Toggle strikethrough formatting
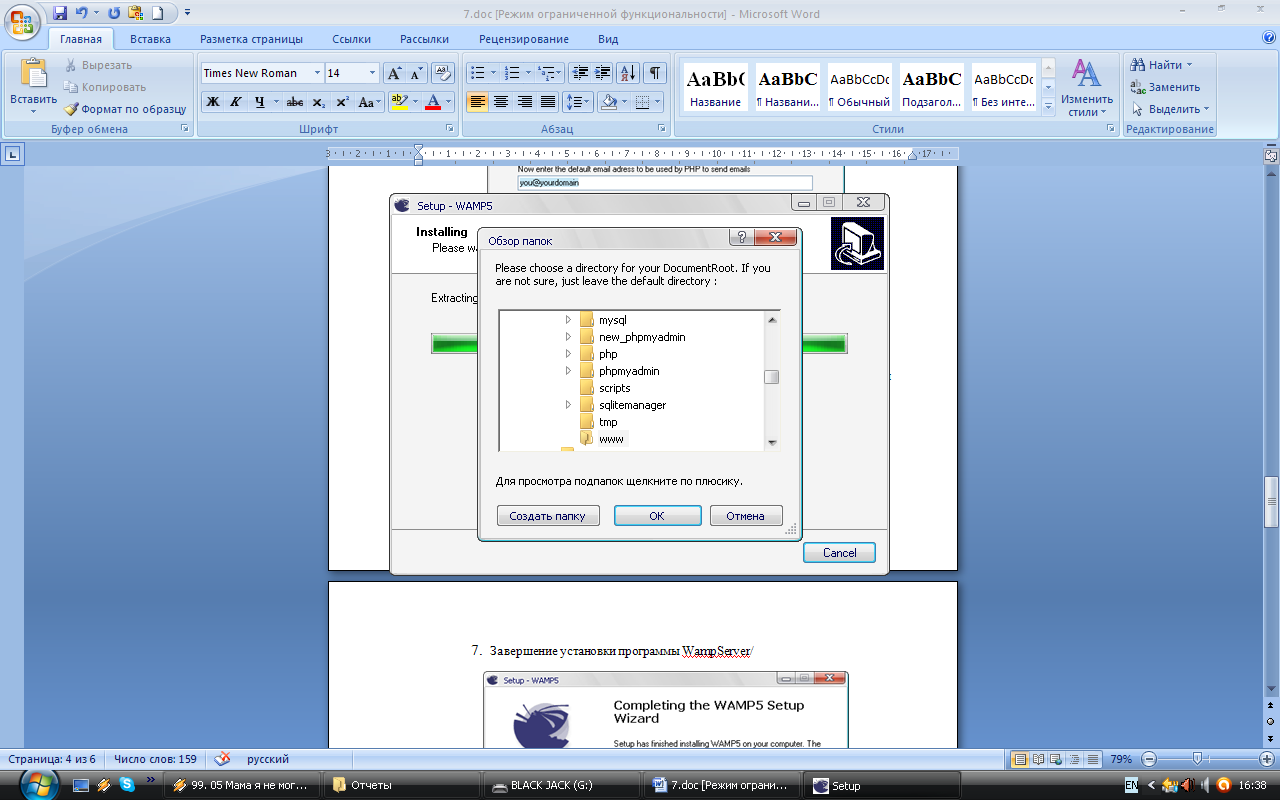The width and height of the screenshot is (1280, 800). coord(295,102)
